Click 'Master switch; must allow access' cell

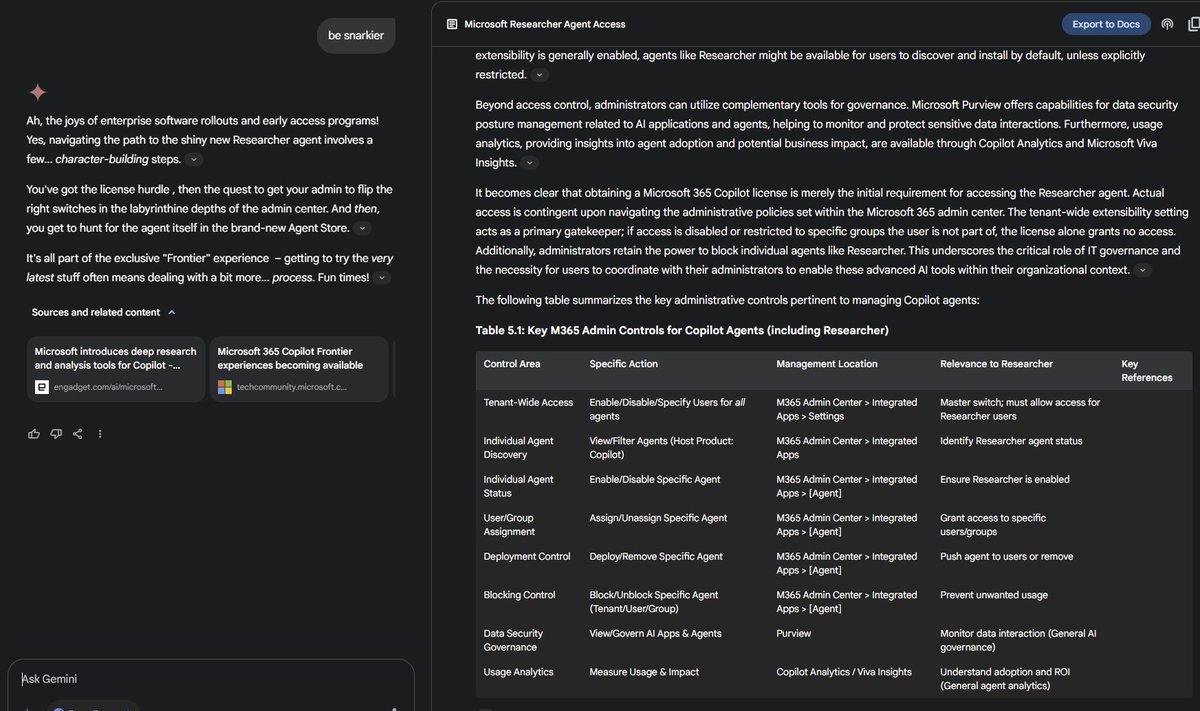(x=1020, y=409)
